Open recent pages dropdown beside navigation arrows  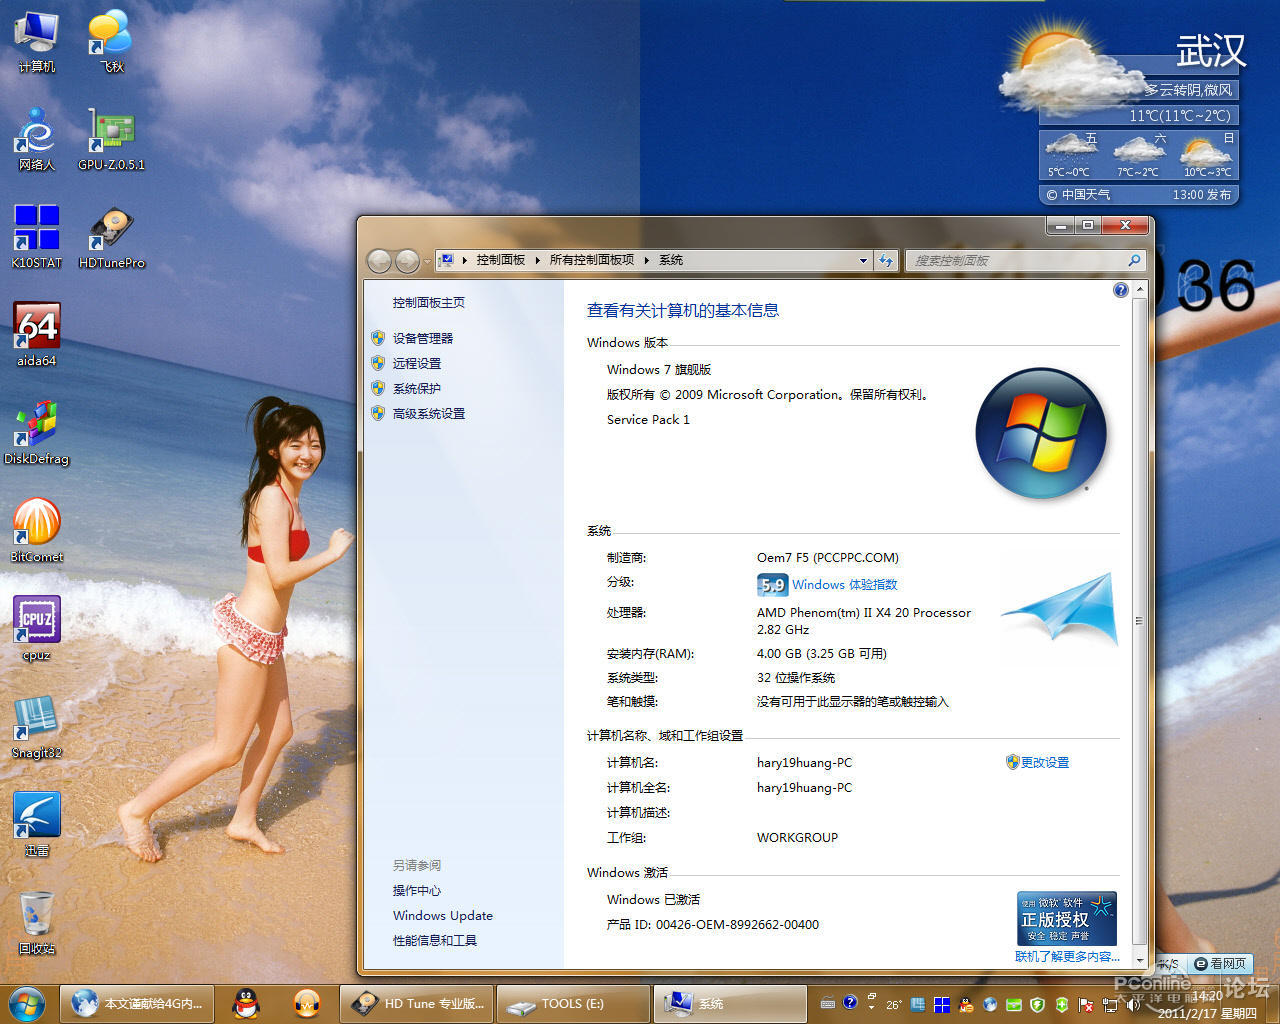[427, 261]
